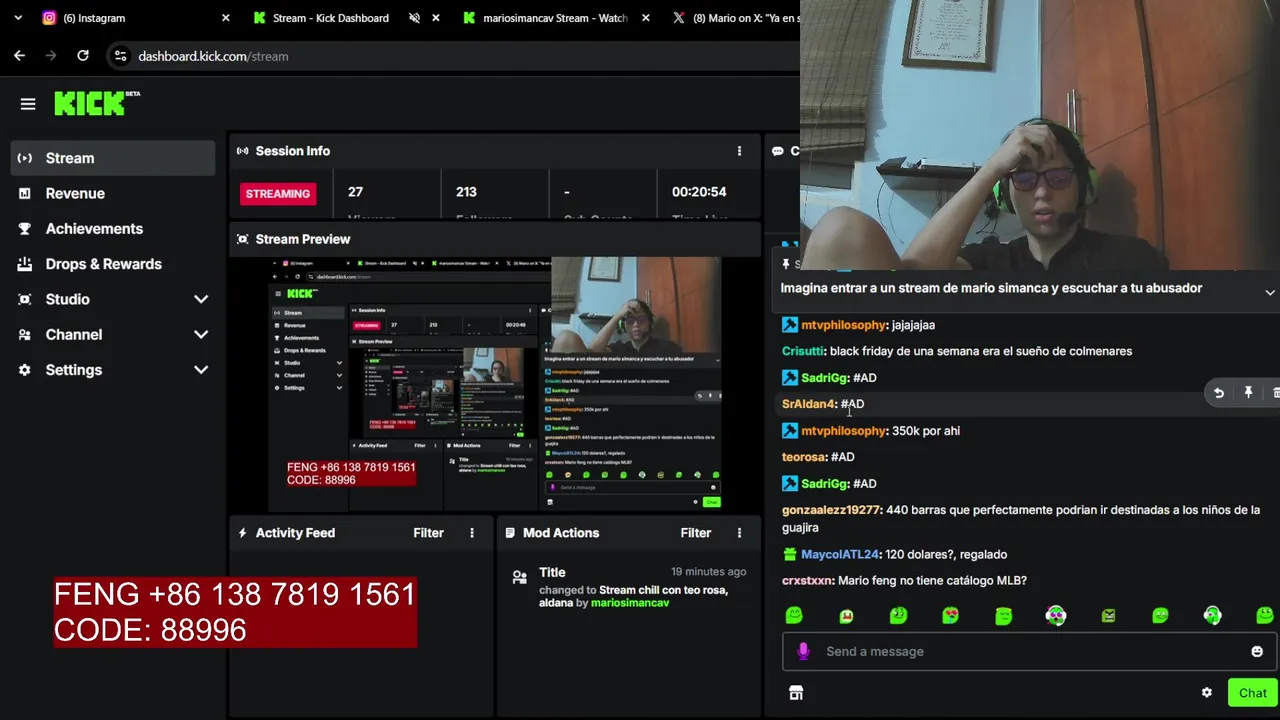Viewport: 1280px width, 720px height.
Task: Click username teorosa in chat
Action: coord(803,457)
